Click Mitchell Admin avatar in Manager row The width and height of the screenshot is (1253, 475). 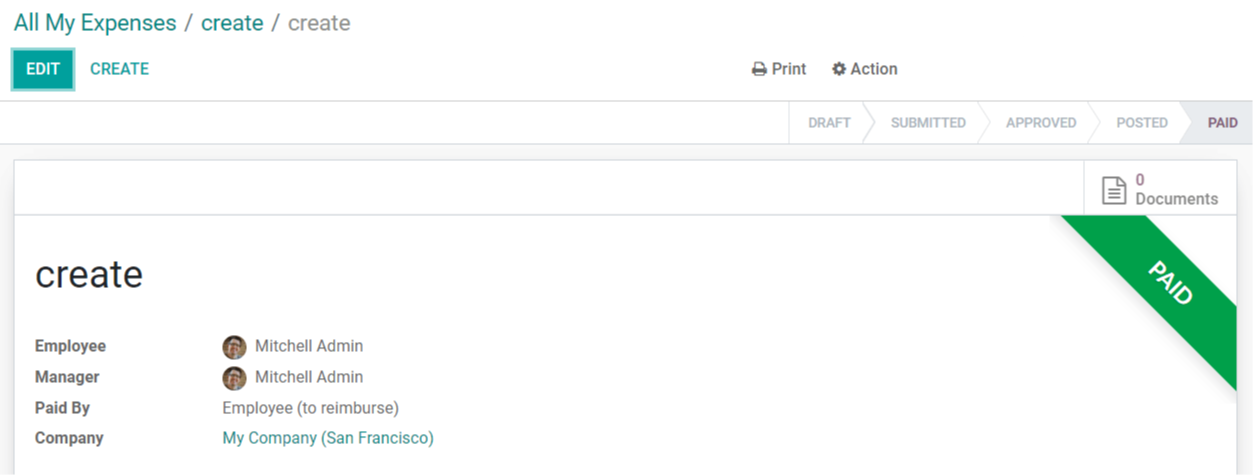point(234,378)
